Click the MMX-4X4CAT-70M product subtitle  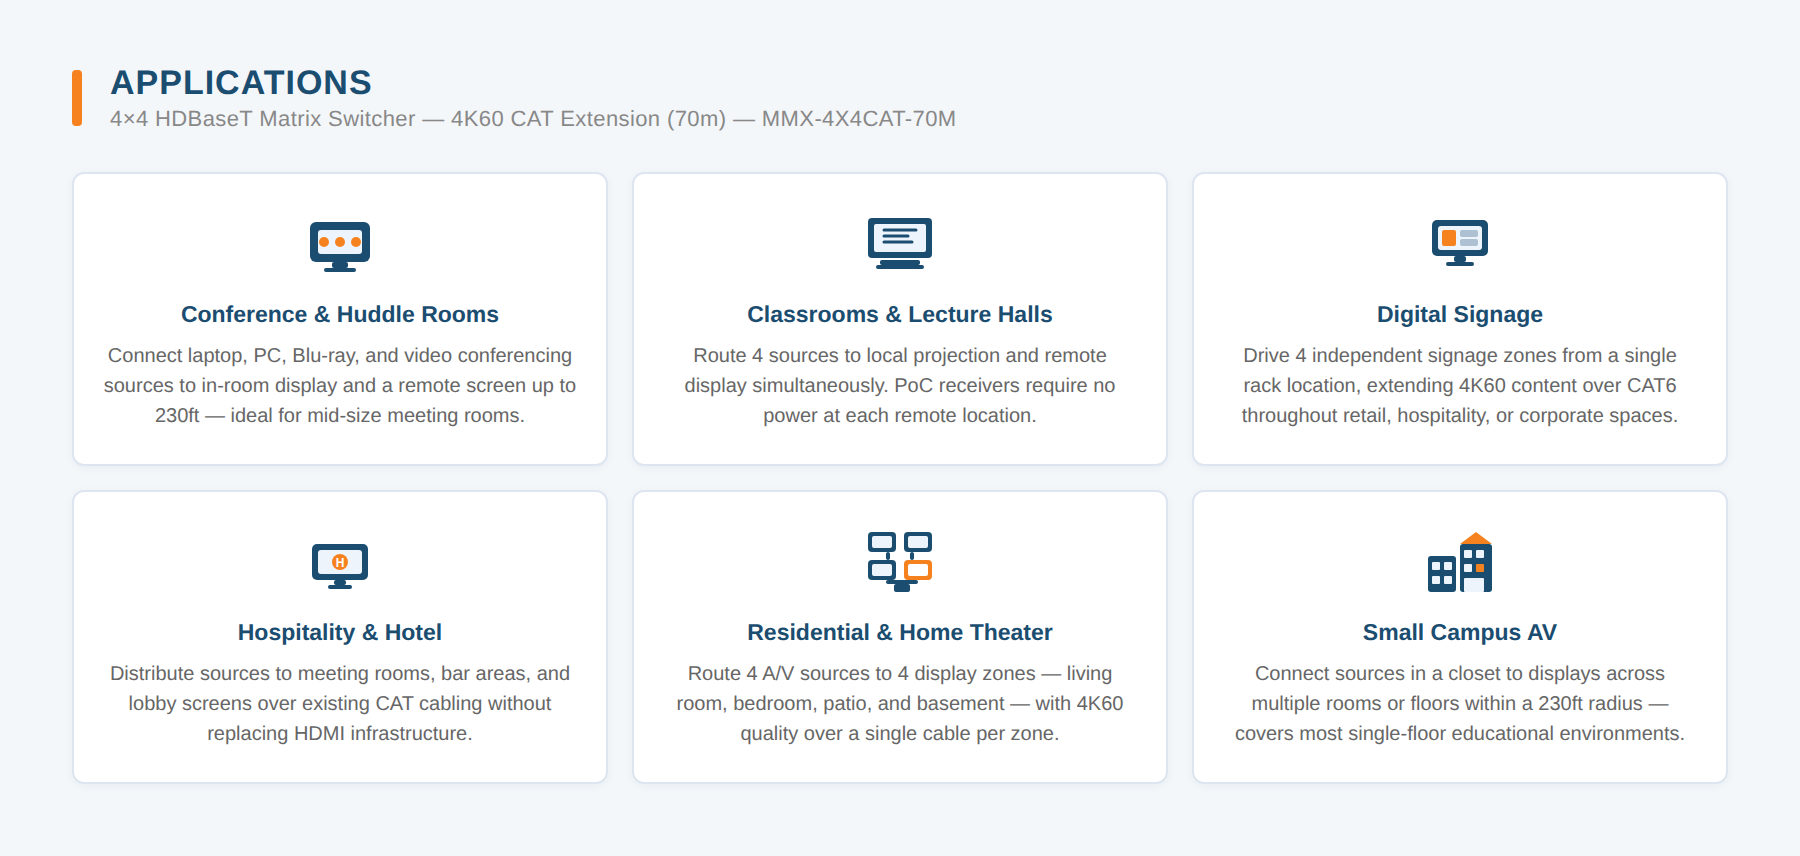(x=533, y=119)
